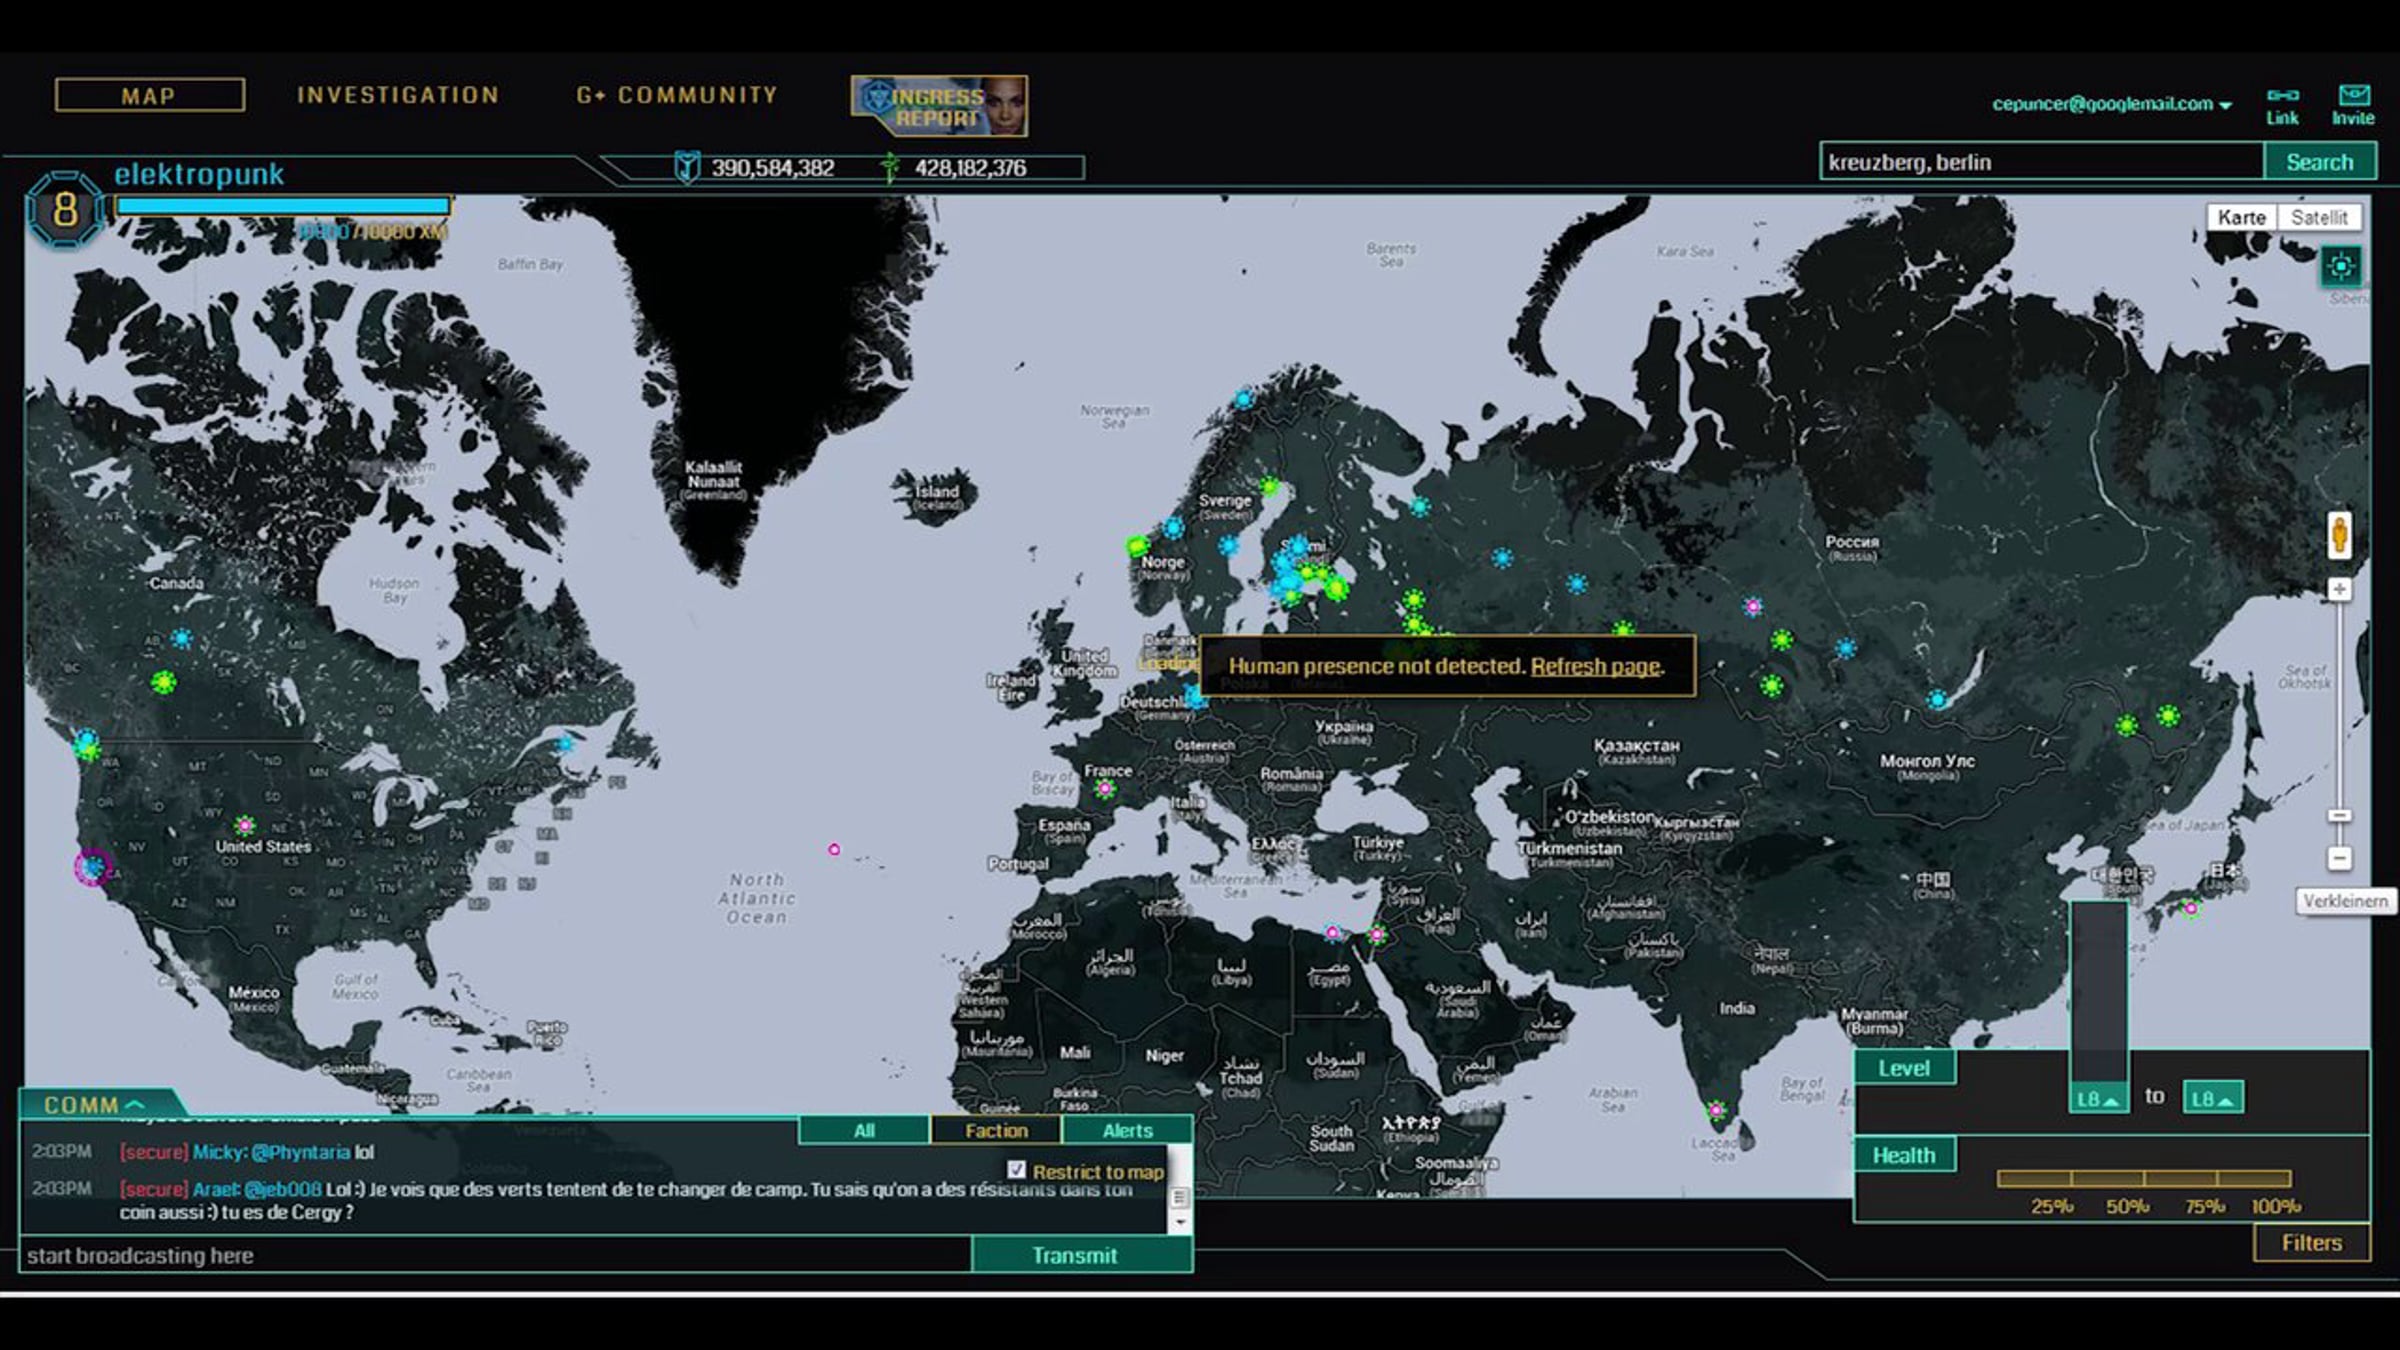Click the chat scrollbar handle
Viewport: 2400px width, 1350px height.
1180,1197
